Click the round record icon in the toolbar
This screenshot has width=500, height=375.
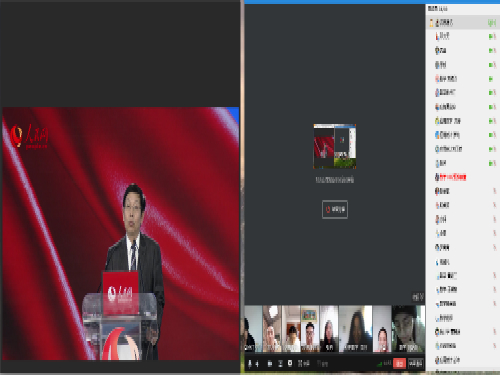pyautogui.click(x=290, y=363)
